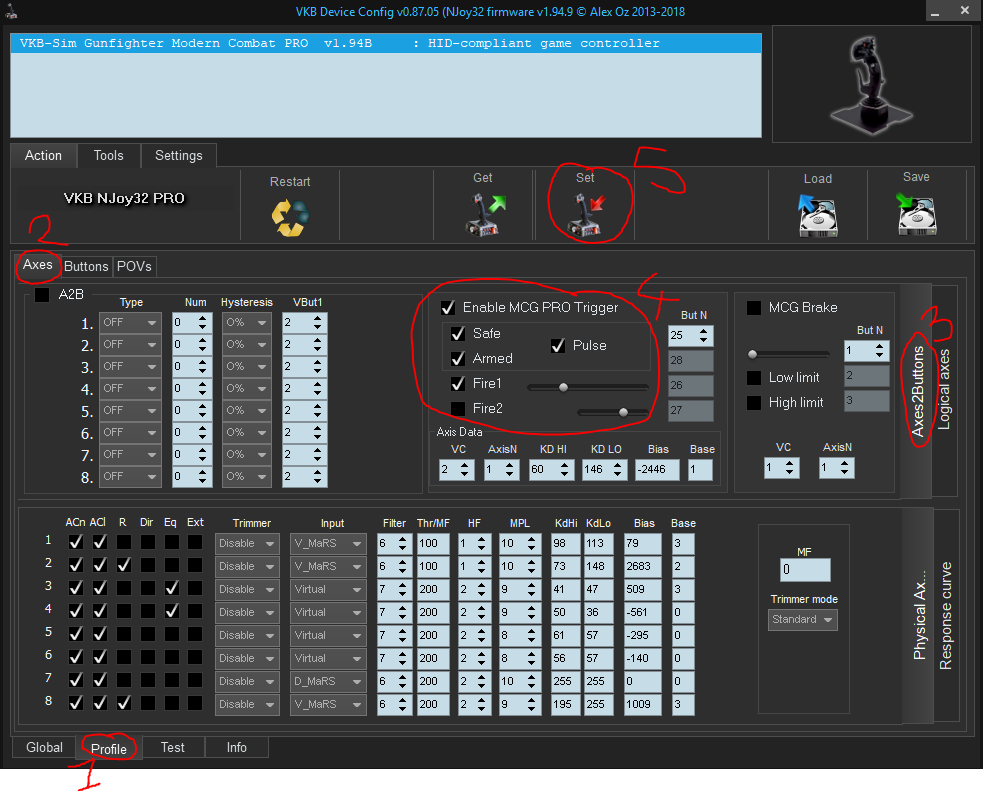
Task: Check the Low limit checkbox
Action: pyautogui.click(x=754, y=377)
